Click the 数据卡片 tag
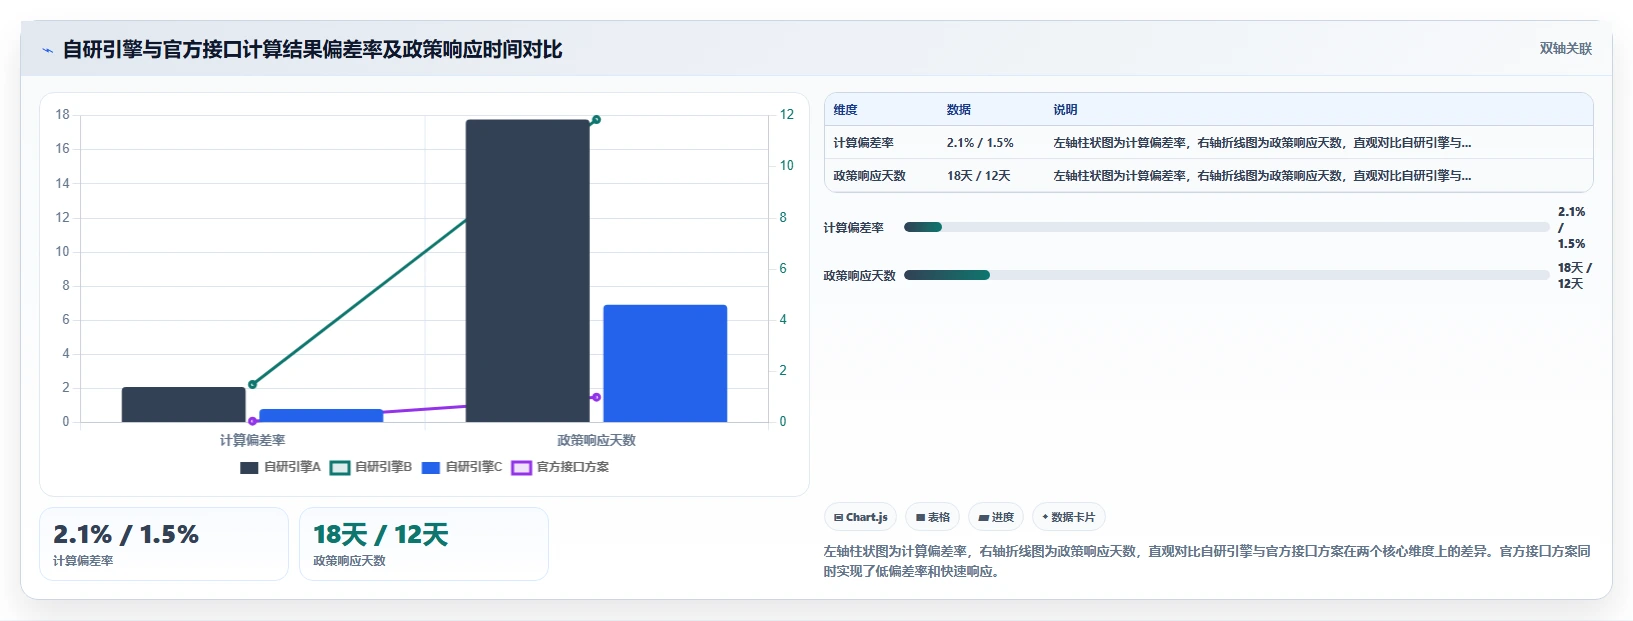The width and height of the screenshot is (1633, 621). (1068, 517)
